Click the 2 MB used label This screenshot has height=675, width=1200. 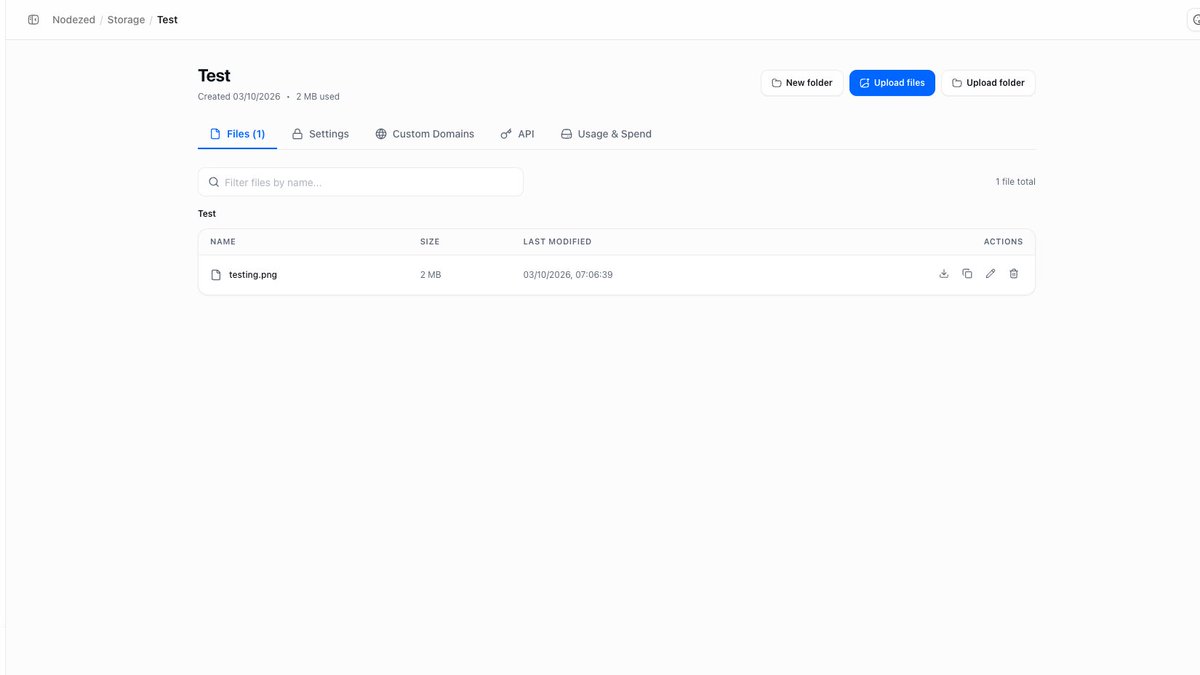[x=318, y=97]
